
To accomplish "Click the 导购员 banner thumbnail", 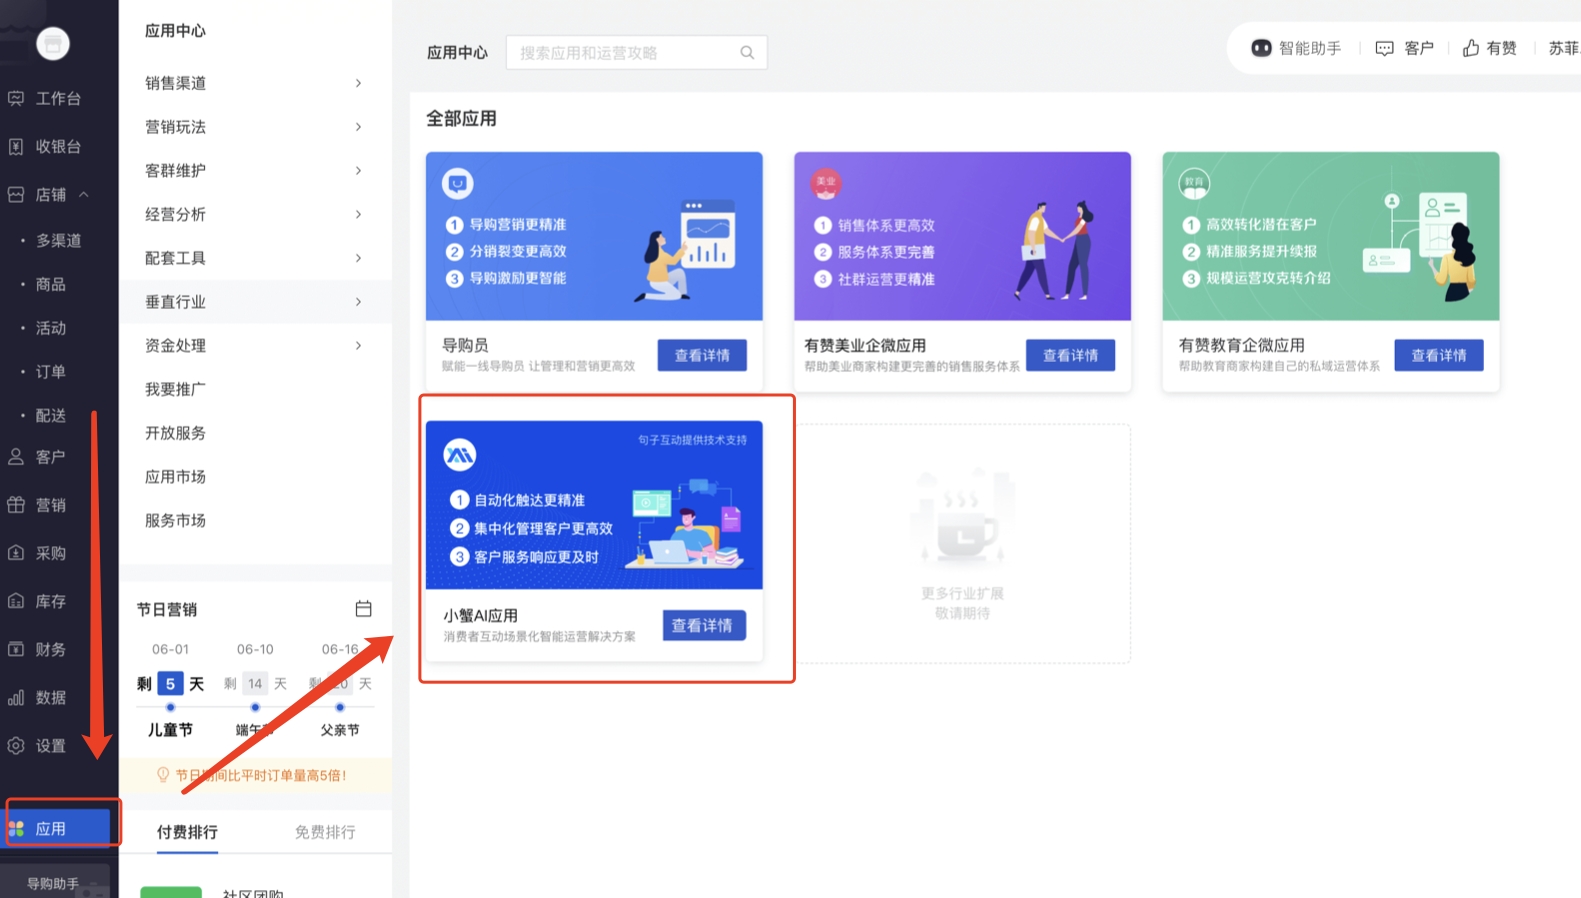I will (594, 236).
